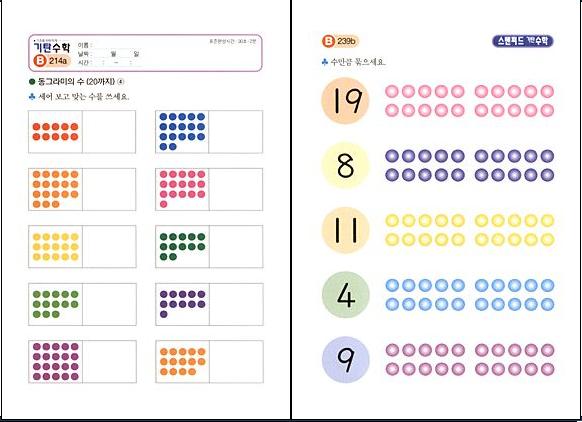The height and width of the screenshot is (422, 582).
Task: Click the blue logo badge top right
Action: [x=523, y=41]
